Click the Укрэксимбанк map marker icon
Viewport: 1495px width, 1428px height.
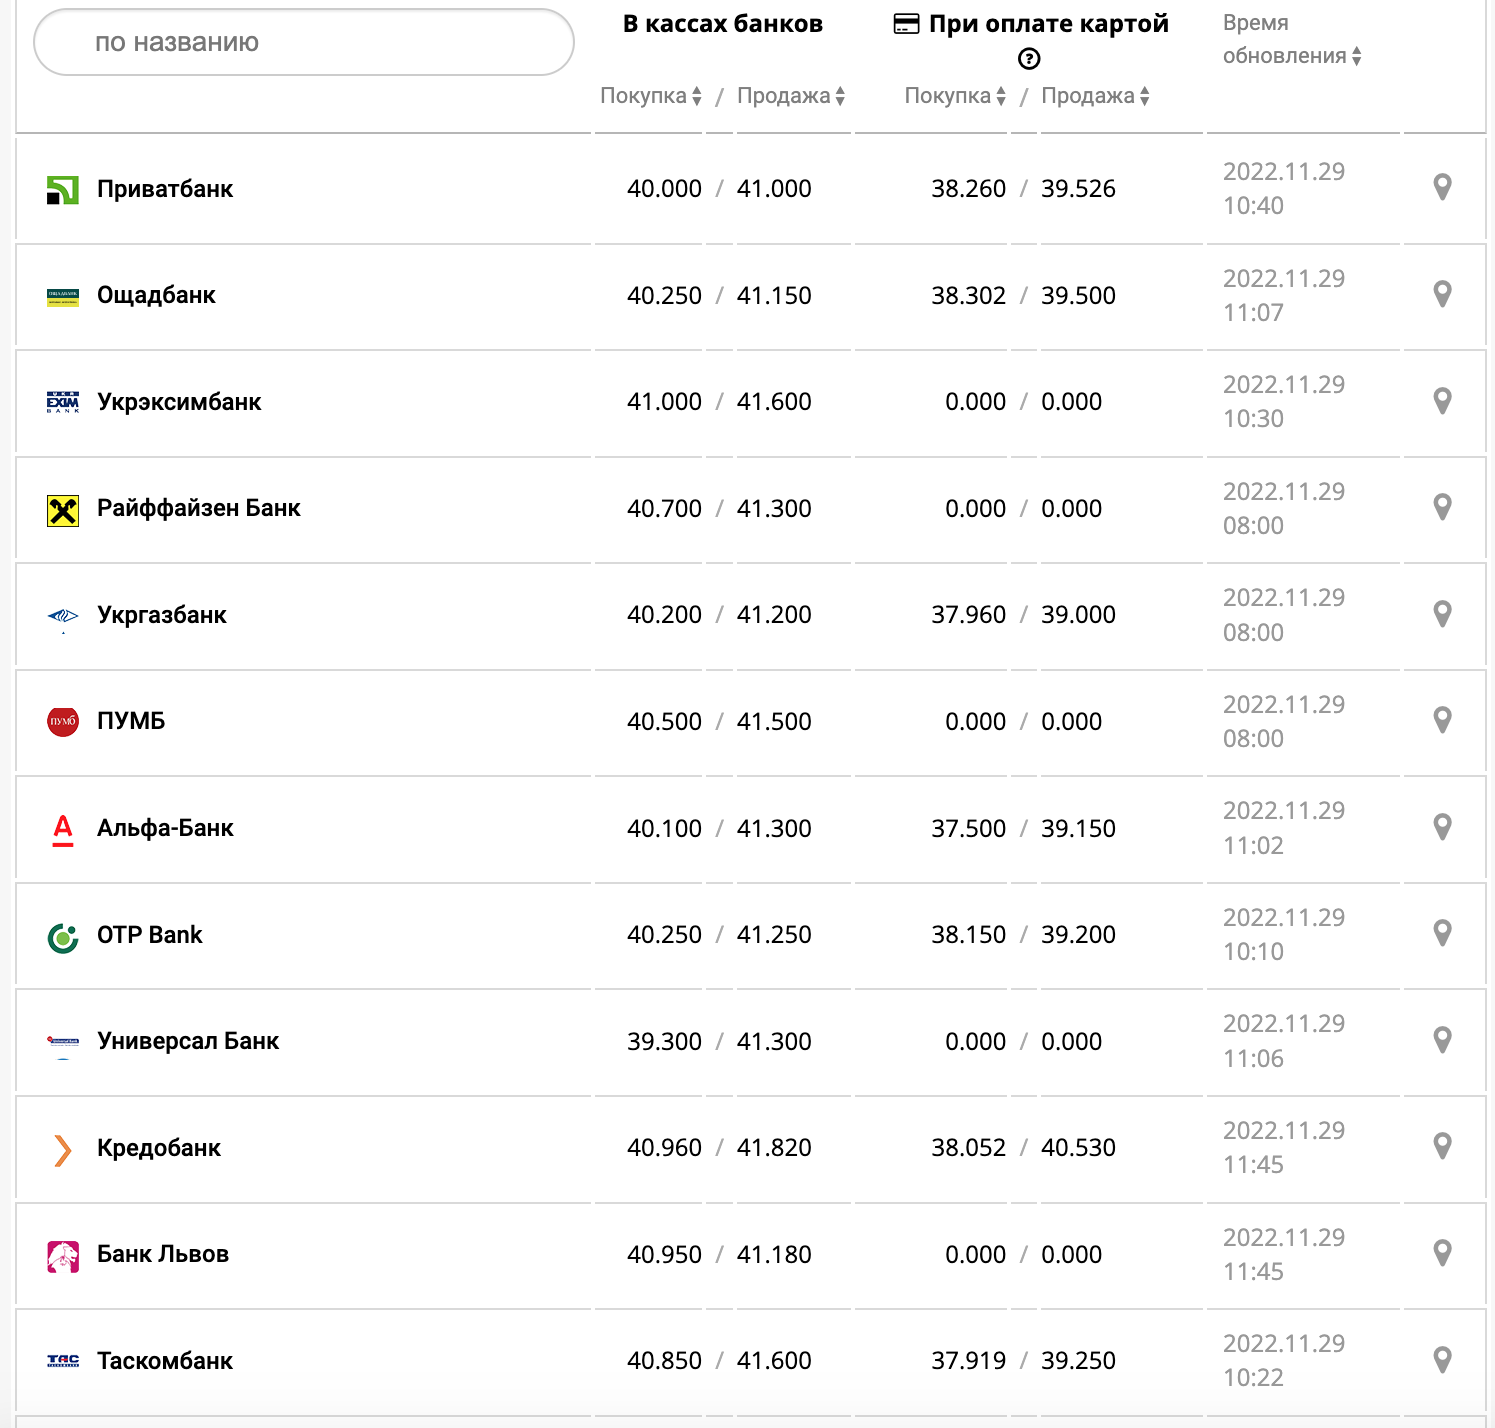pos(1442,401)
